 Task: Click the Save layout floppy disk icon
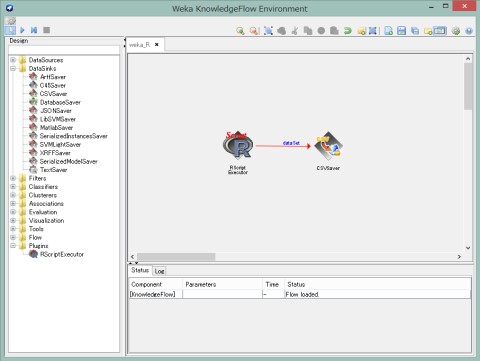pos(402,31)
